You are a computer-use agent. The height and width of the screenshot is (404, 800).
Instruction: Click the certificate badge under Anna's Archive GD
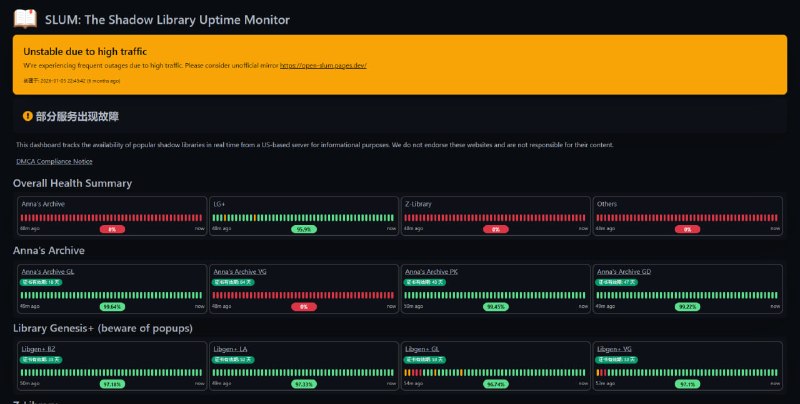[617, 282]
